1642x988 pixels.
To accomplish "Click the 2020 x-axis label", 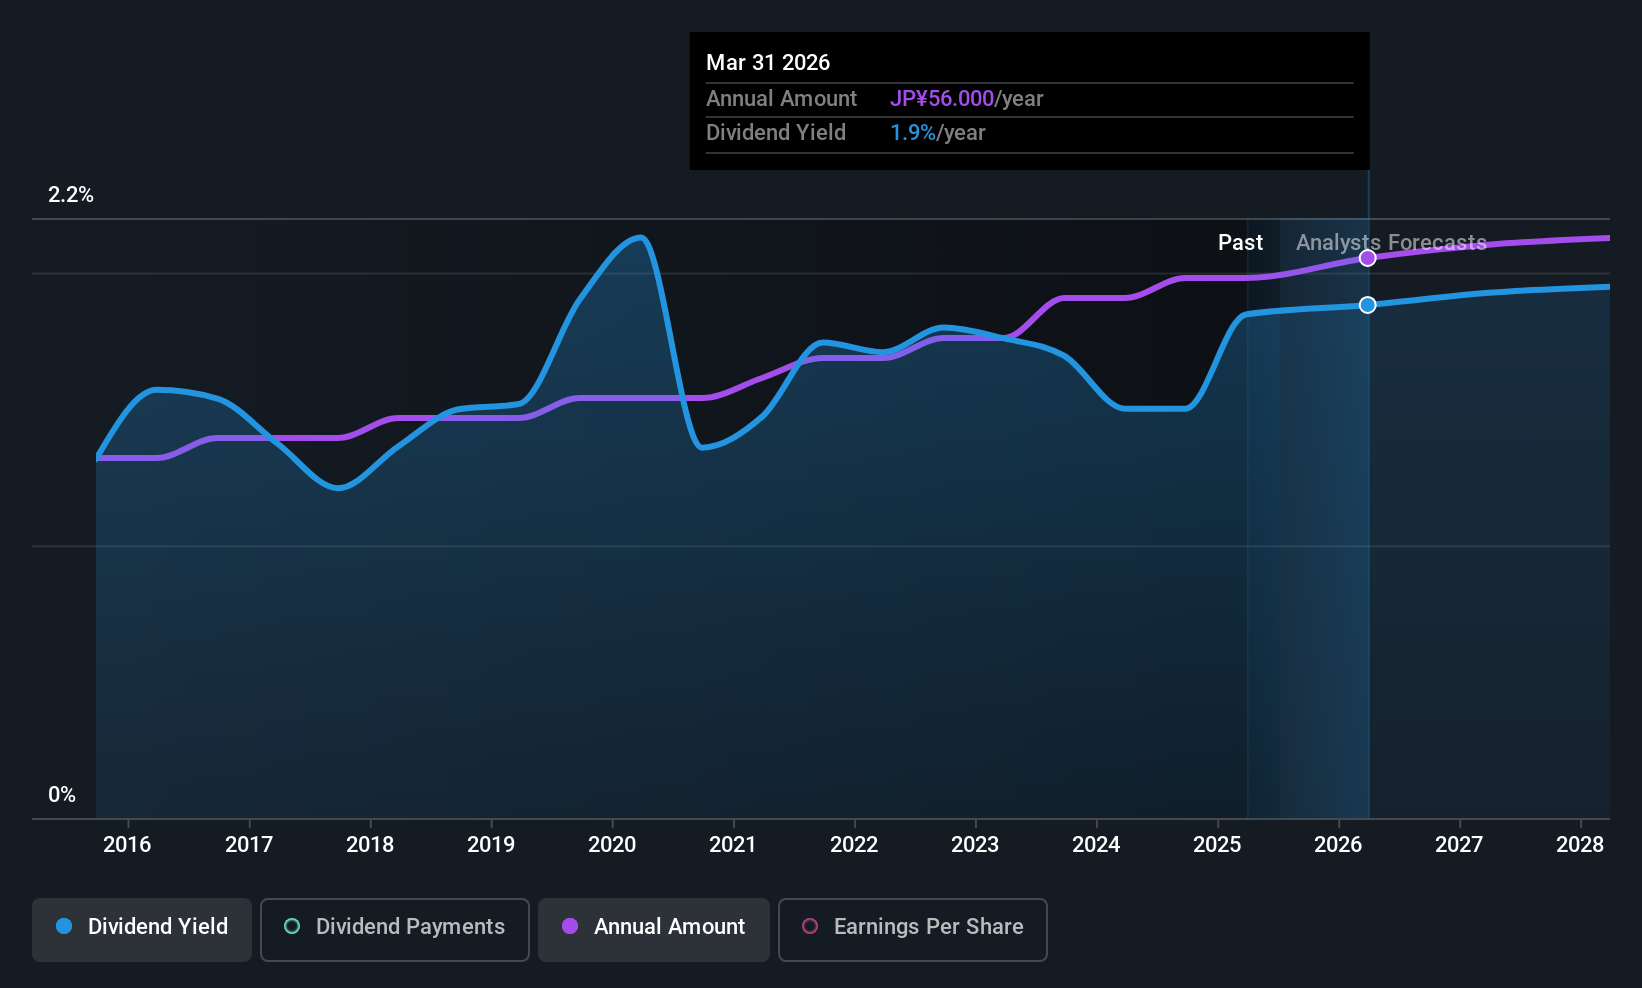I will (612, 844).
